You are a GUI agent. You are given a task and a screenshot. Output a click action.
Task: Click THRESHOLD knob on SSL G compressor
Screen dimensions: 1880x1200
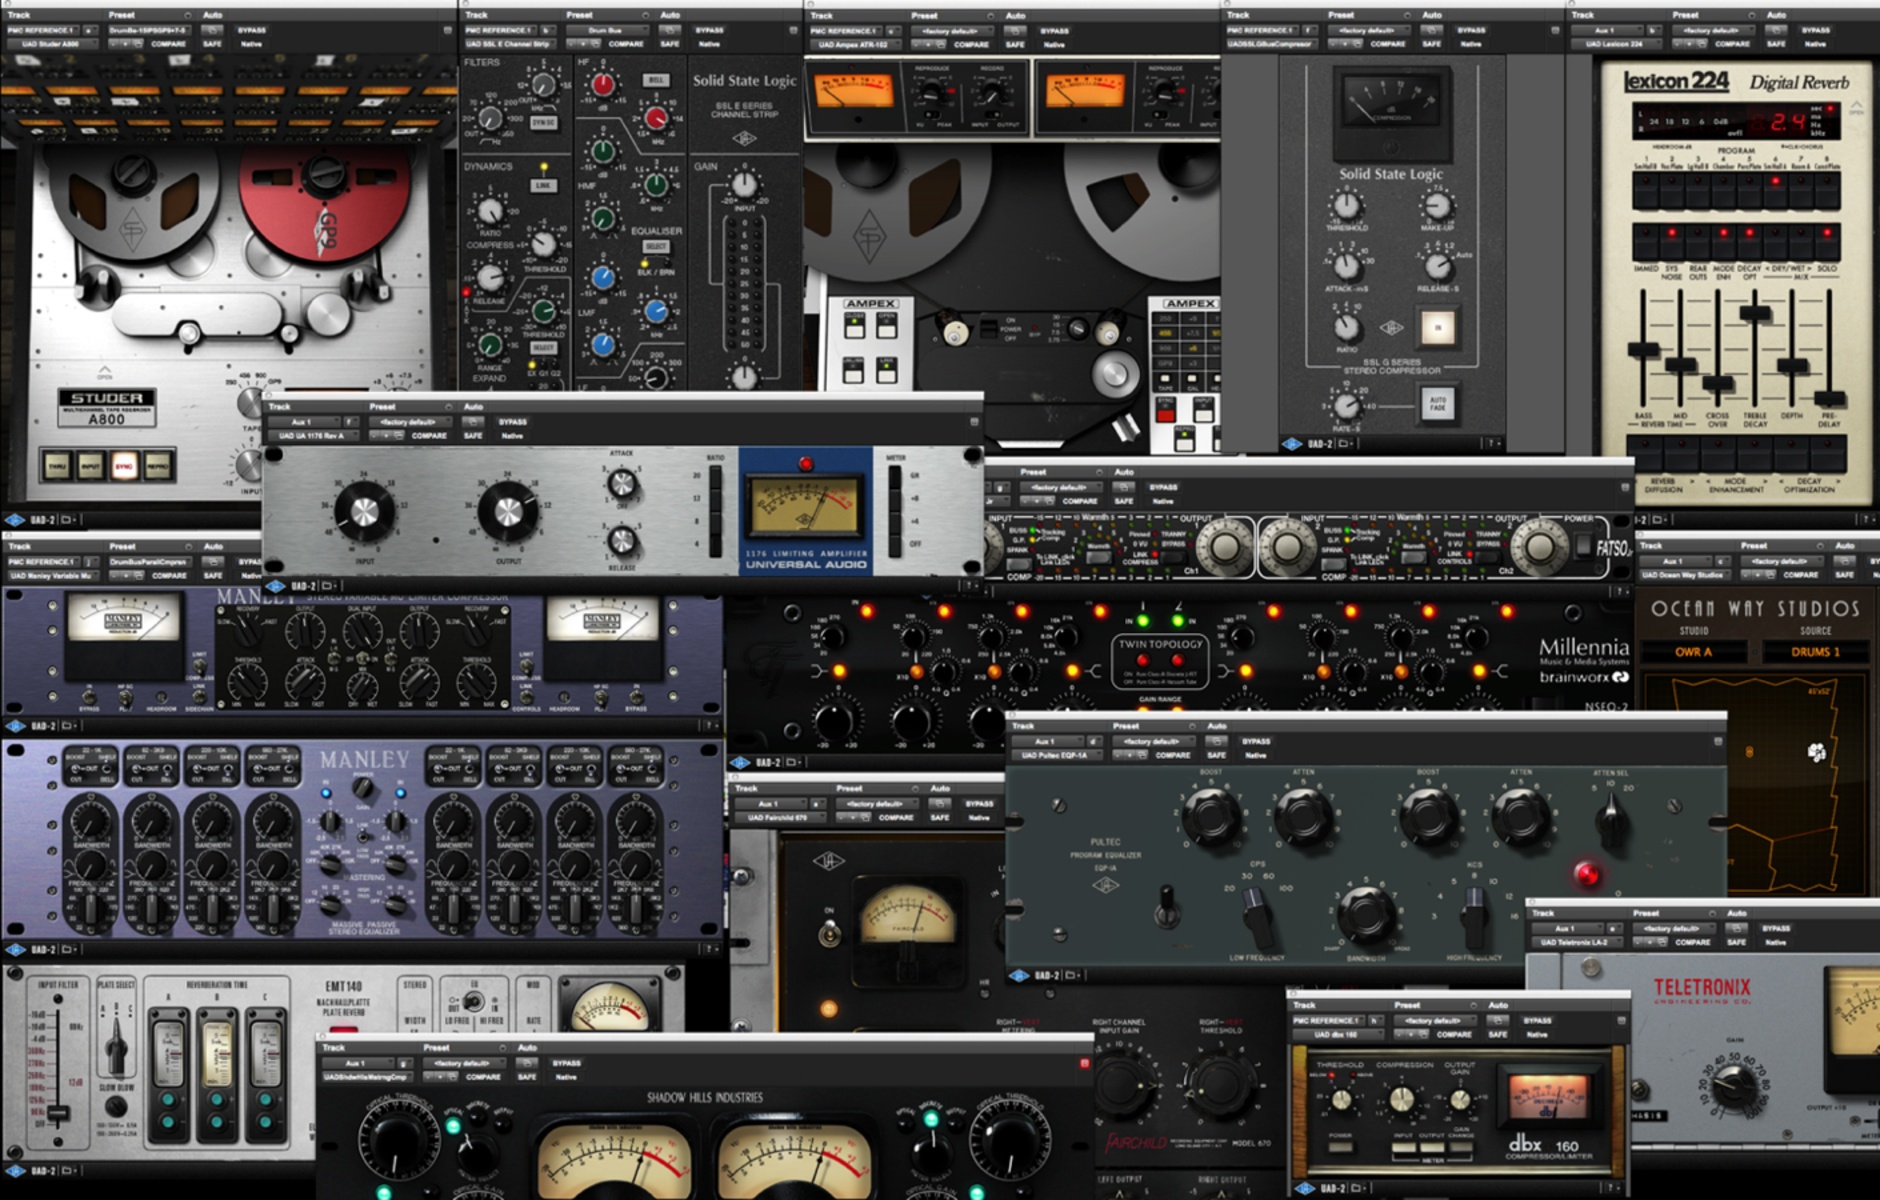(1346, 207)
